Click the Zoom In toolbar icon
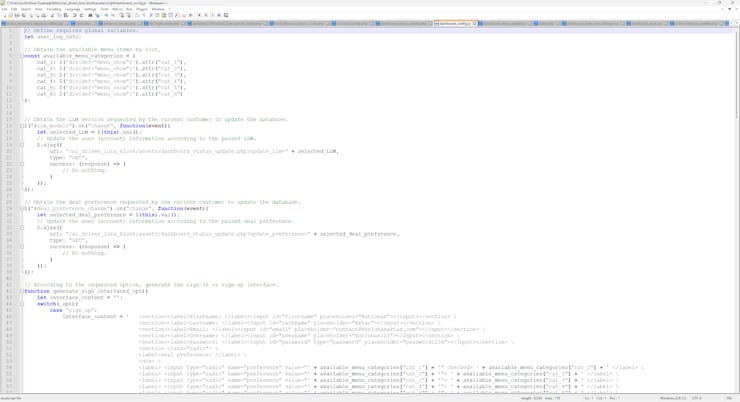 107,15
